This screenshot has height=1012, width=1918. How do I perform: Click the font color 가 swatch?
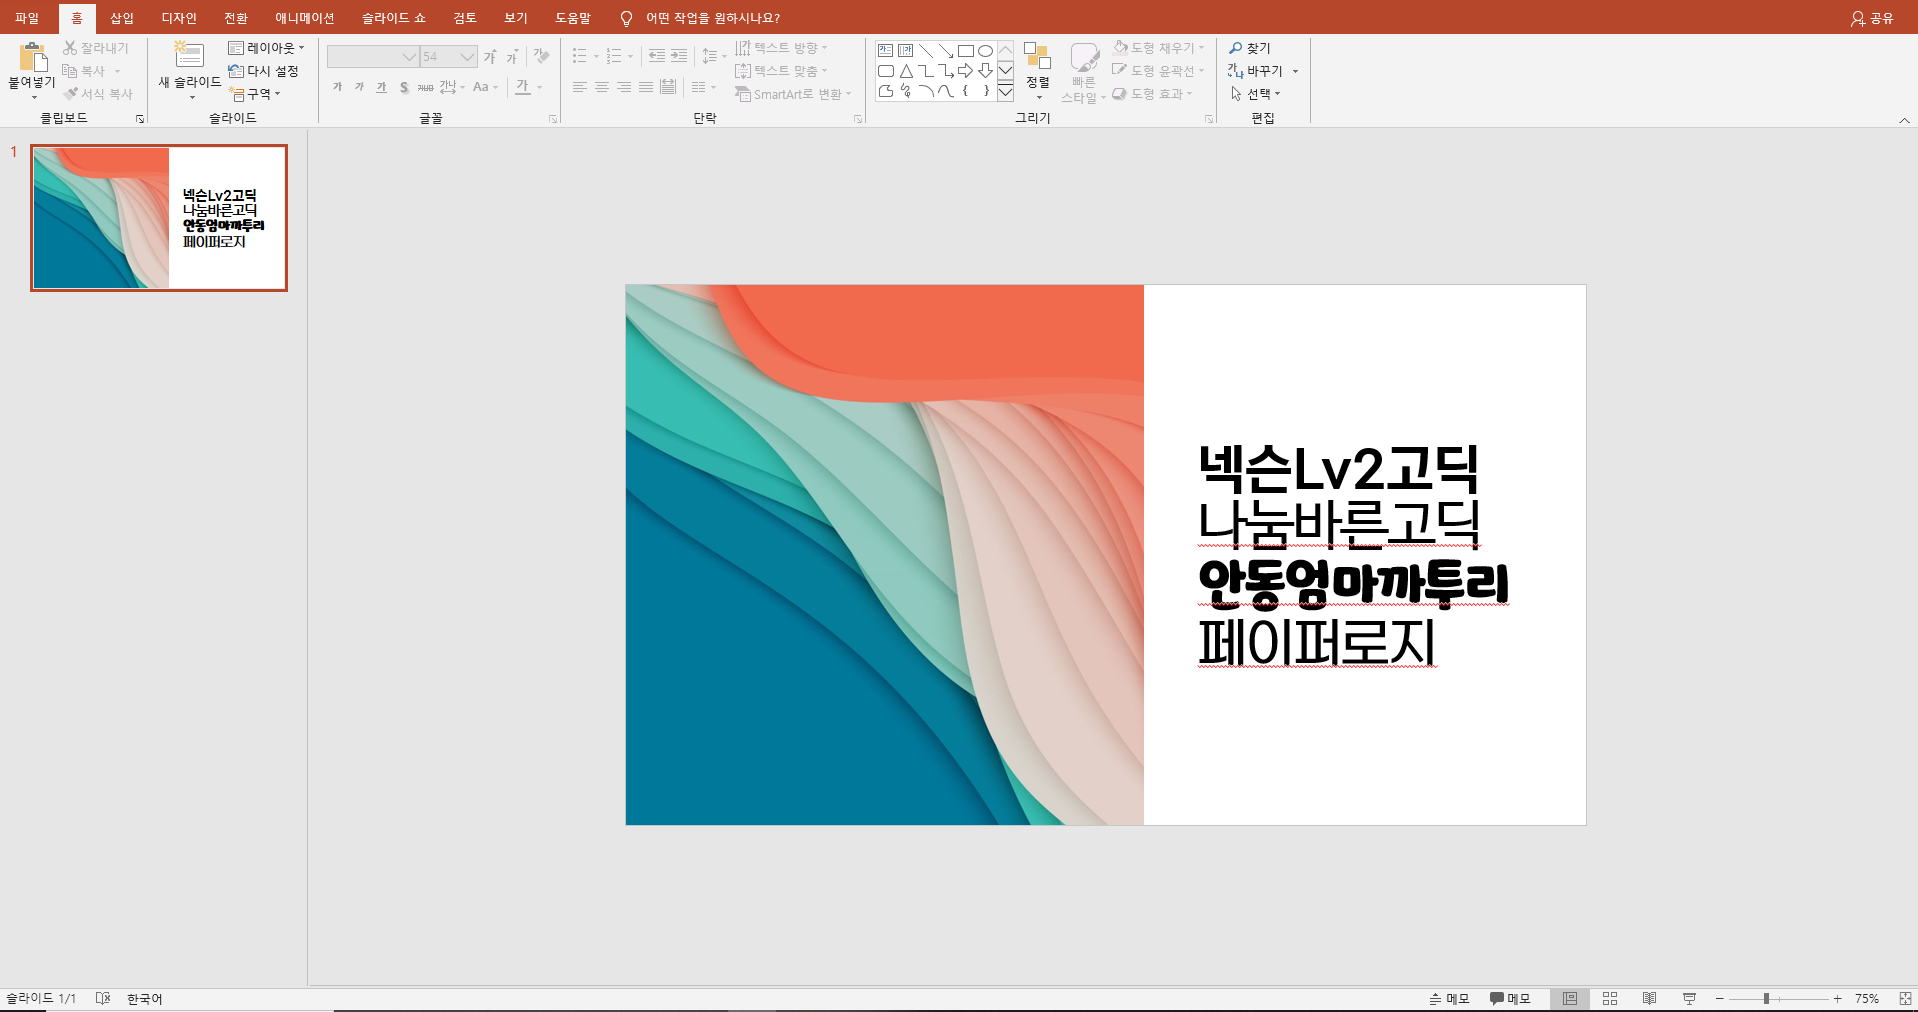tap(522, 87)
